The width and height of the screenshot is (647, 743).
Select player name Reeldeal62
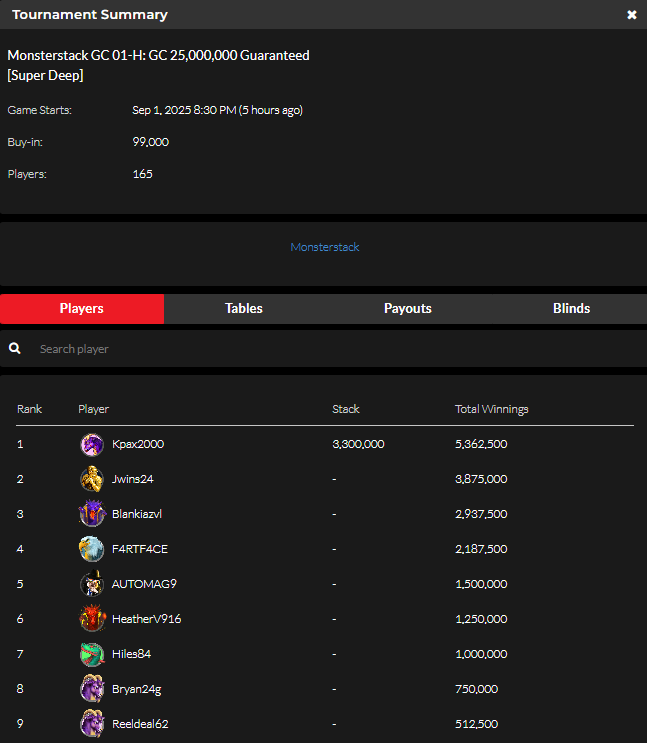(x=140, y=724)
